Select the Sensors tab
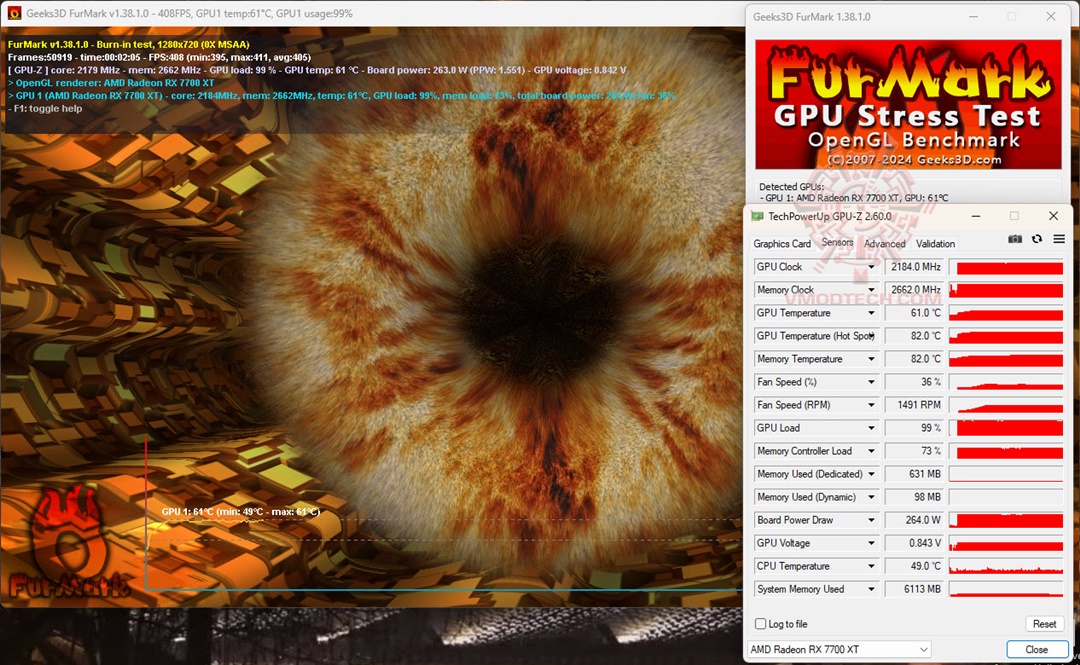1080x665 pixels. pyautogui.click(x=837, y=243)
